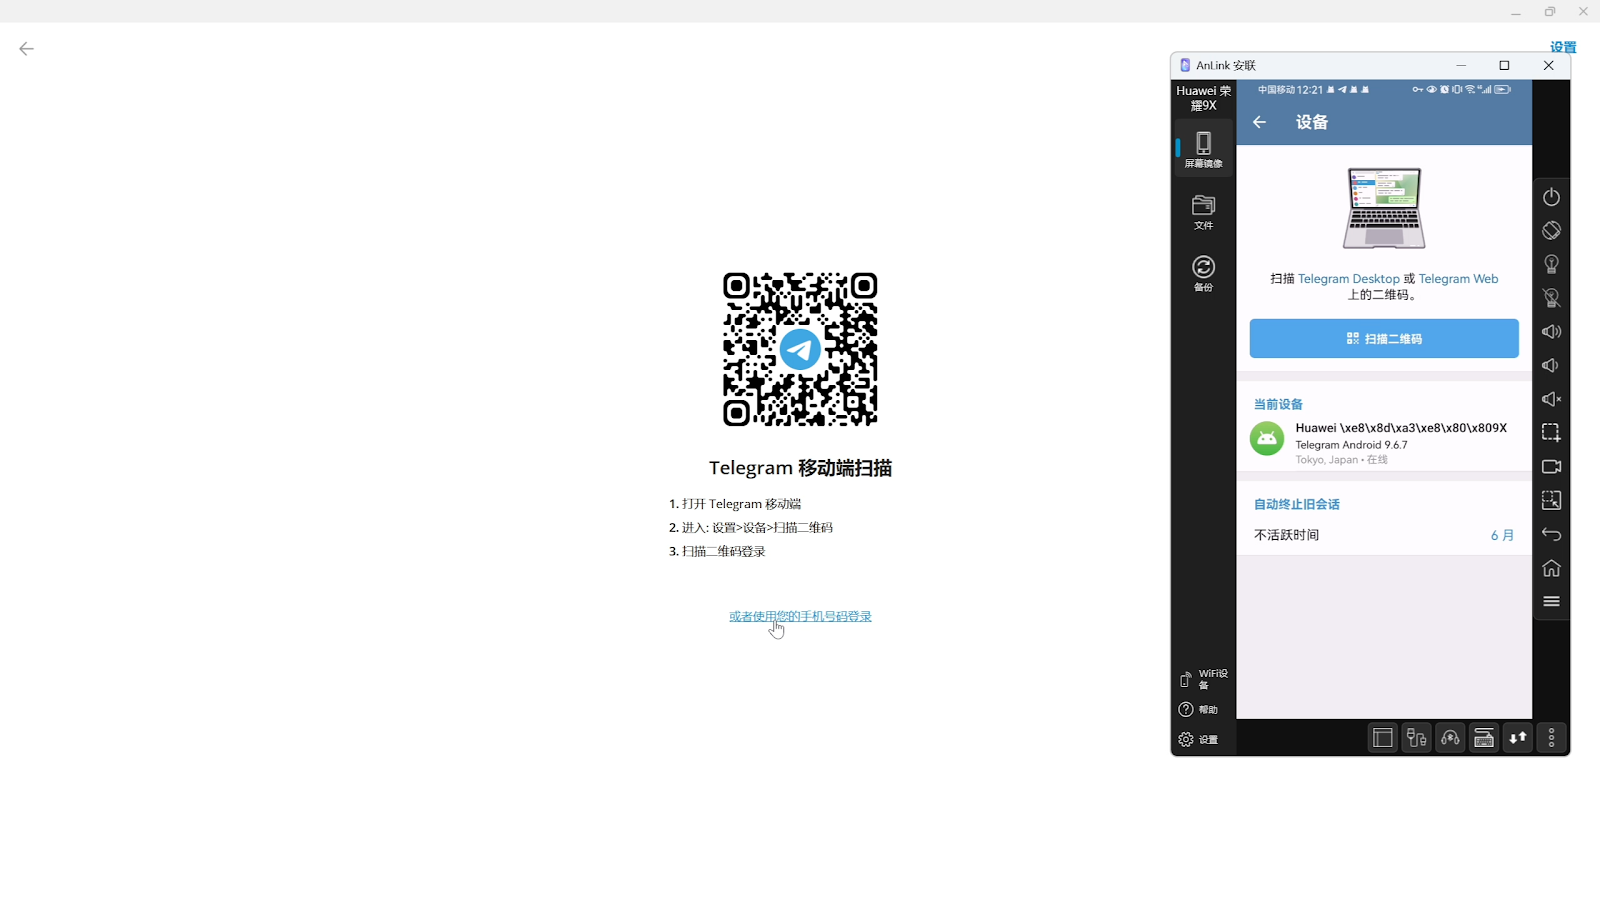This screenshot has width=1600, height=900.
Task: Open 备份 in AnLink sidebar
Action: 1203,274
